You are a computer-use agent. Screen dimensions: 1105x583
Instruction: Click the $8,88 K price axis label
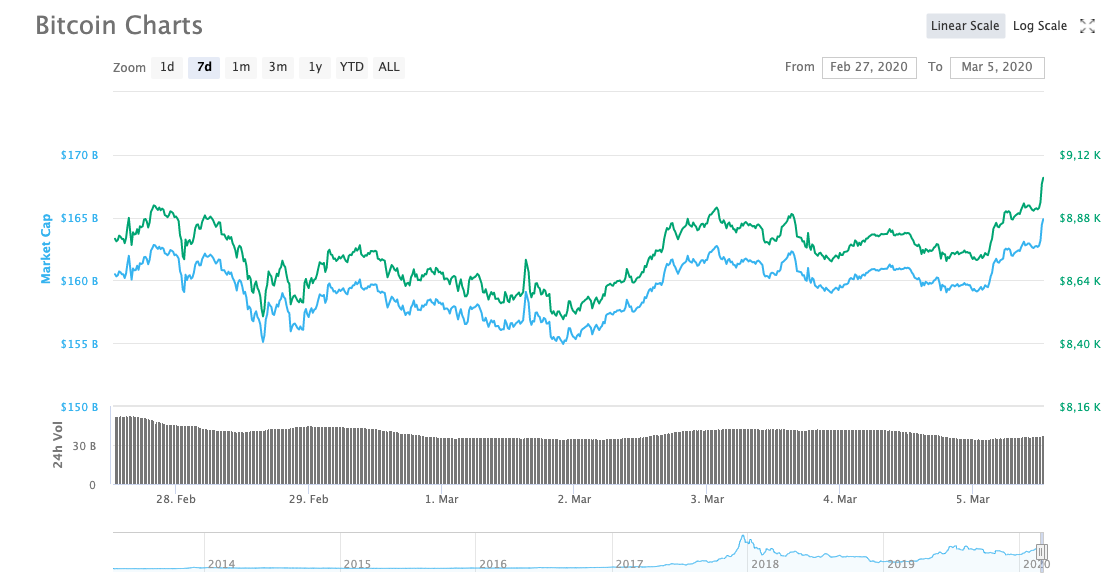point(1080,218)
